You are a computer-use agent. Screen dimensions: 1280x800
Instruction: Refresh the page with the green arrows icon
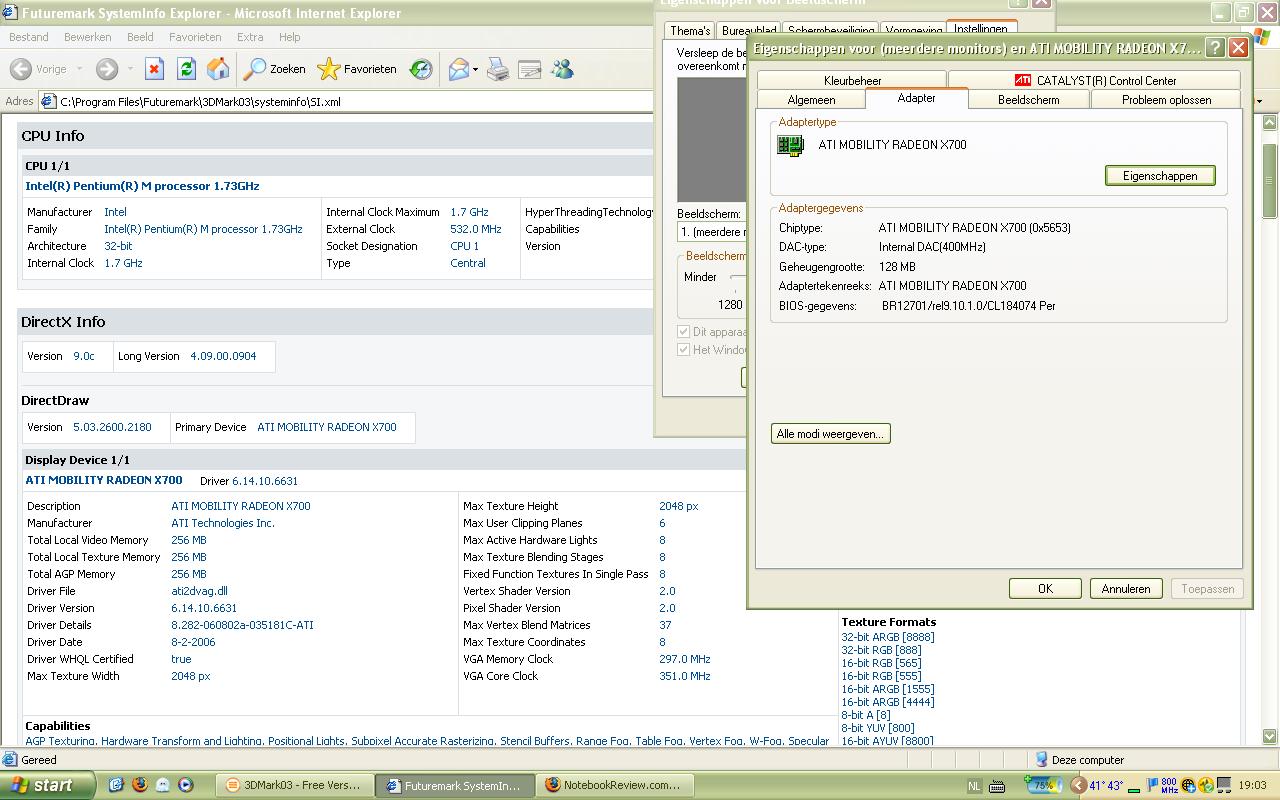pos(186,69)
